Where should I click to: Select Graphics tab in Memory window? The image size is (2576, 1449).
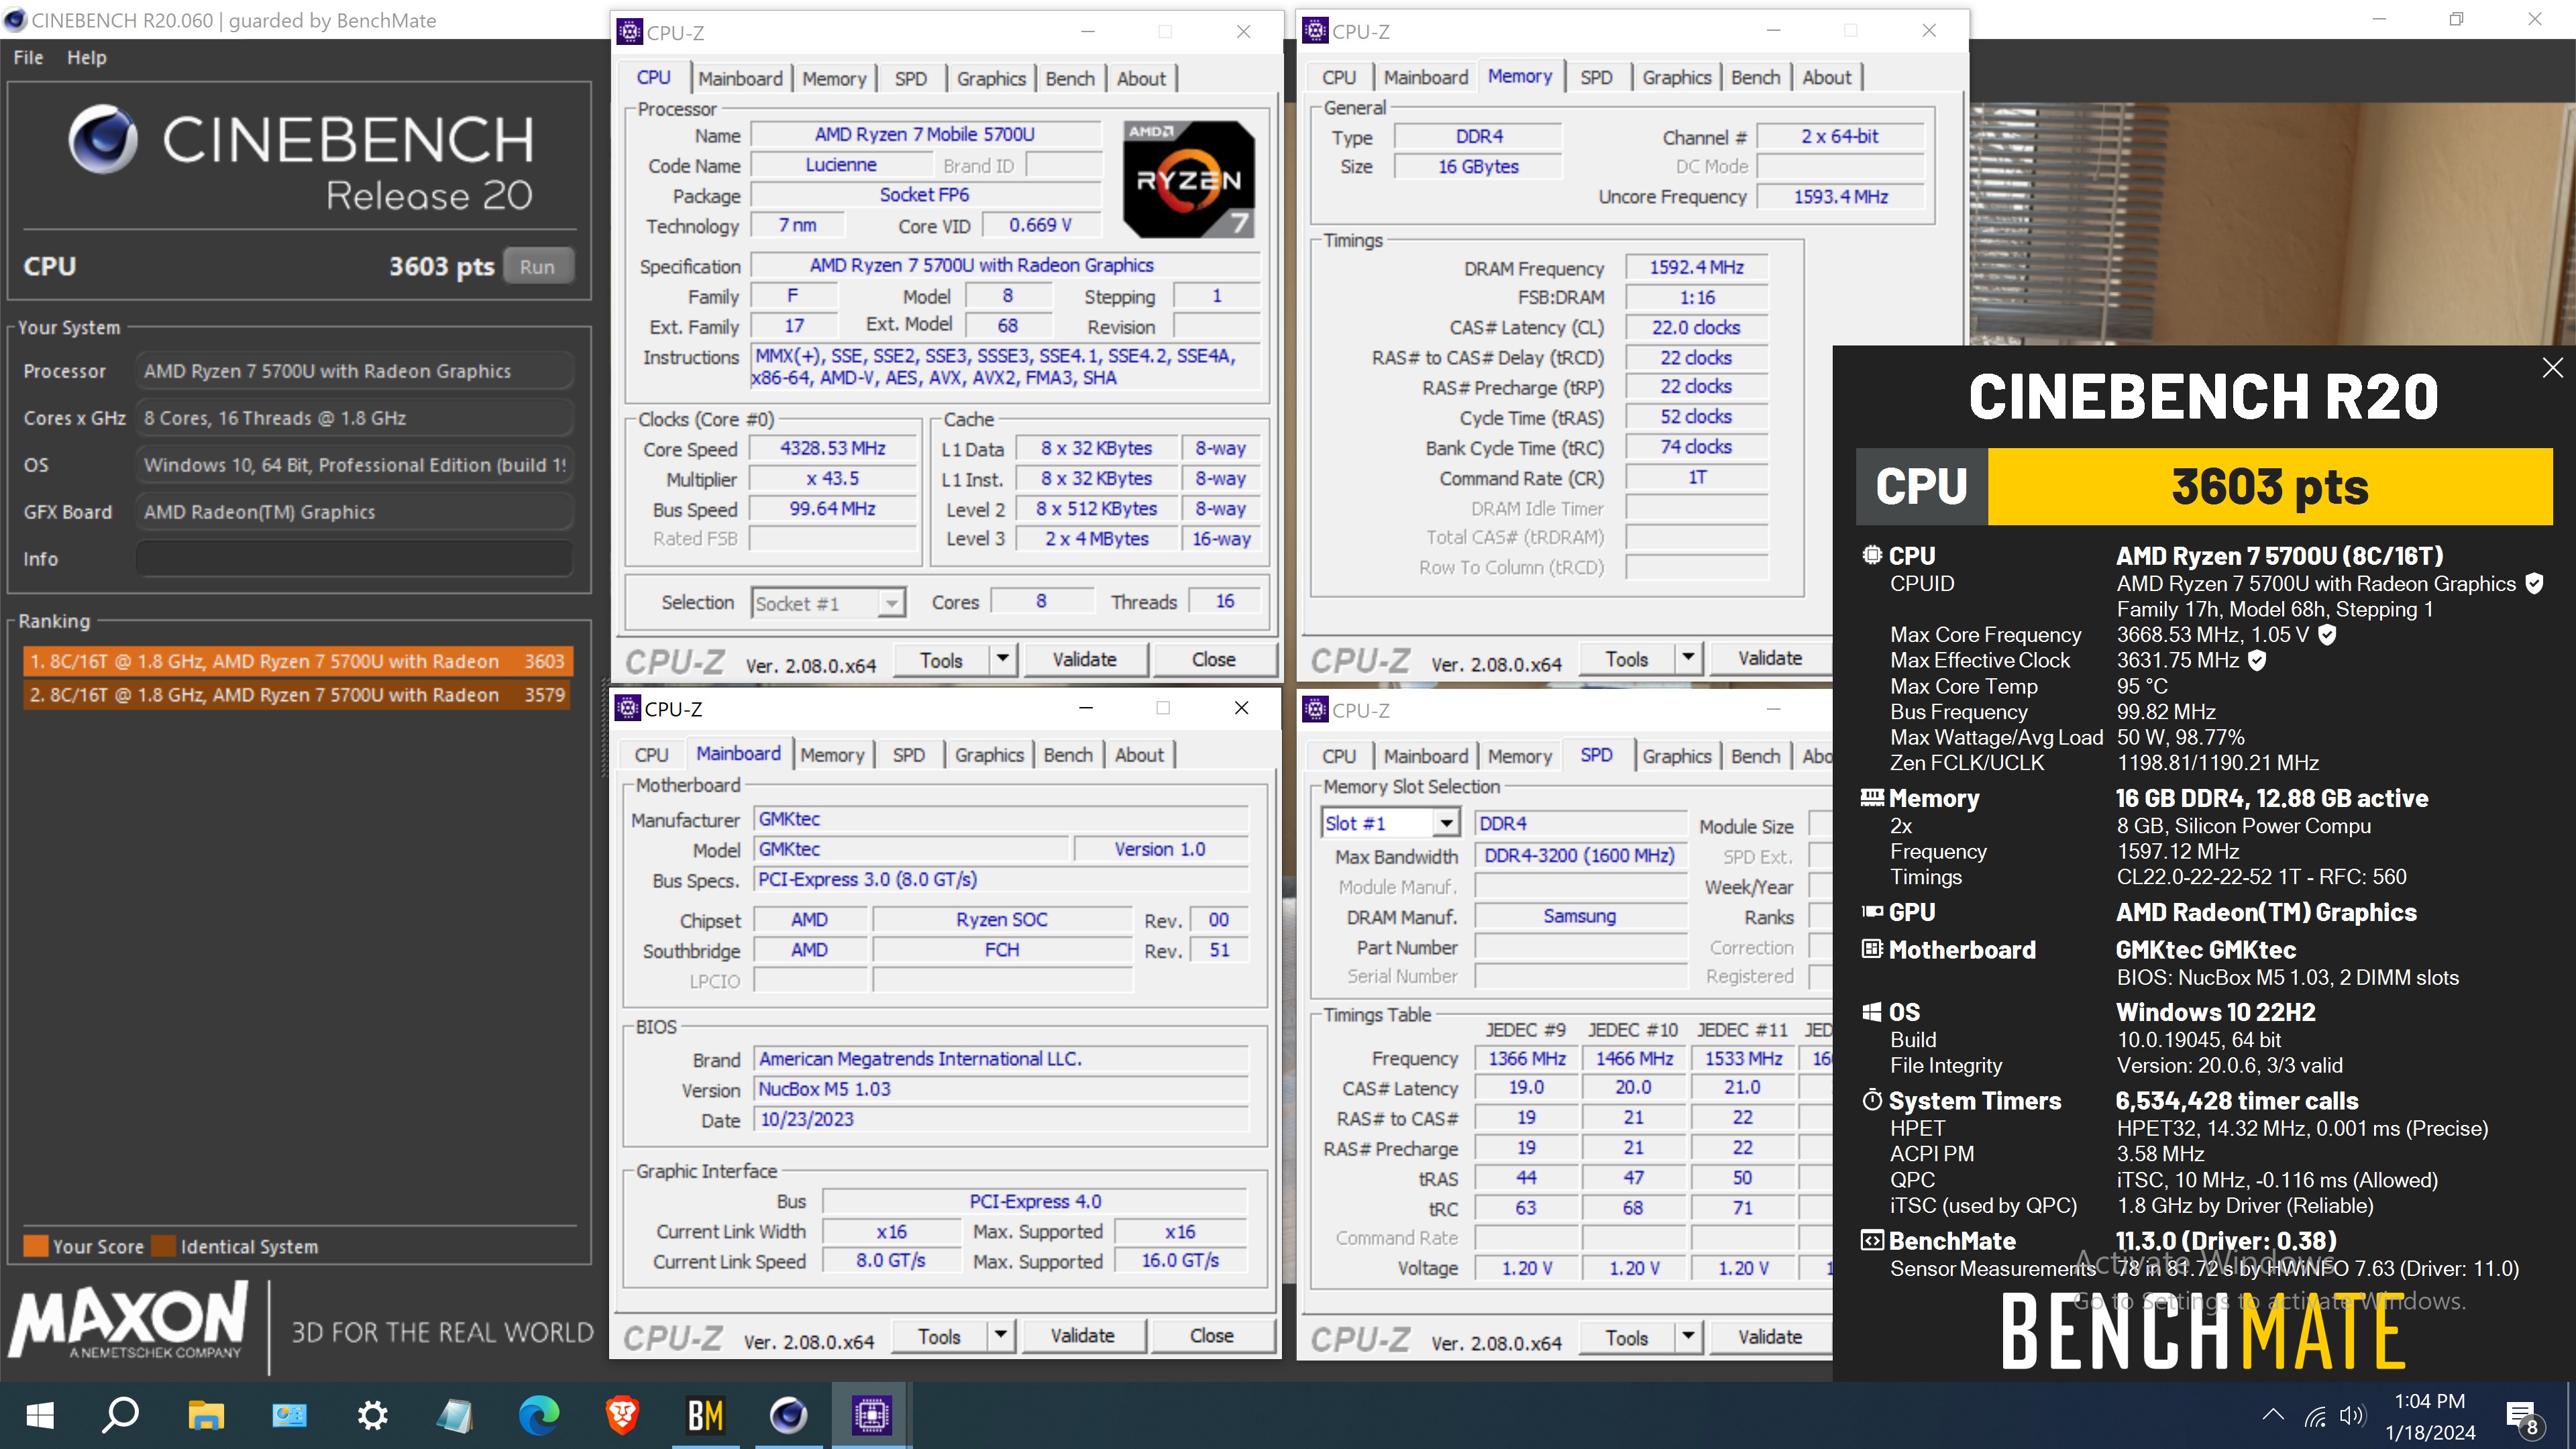[1676, 77]
